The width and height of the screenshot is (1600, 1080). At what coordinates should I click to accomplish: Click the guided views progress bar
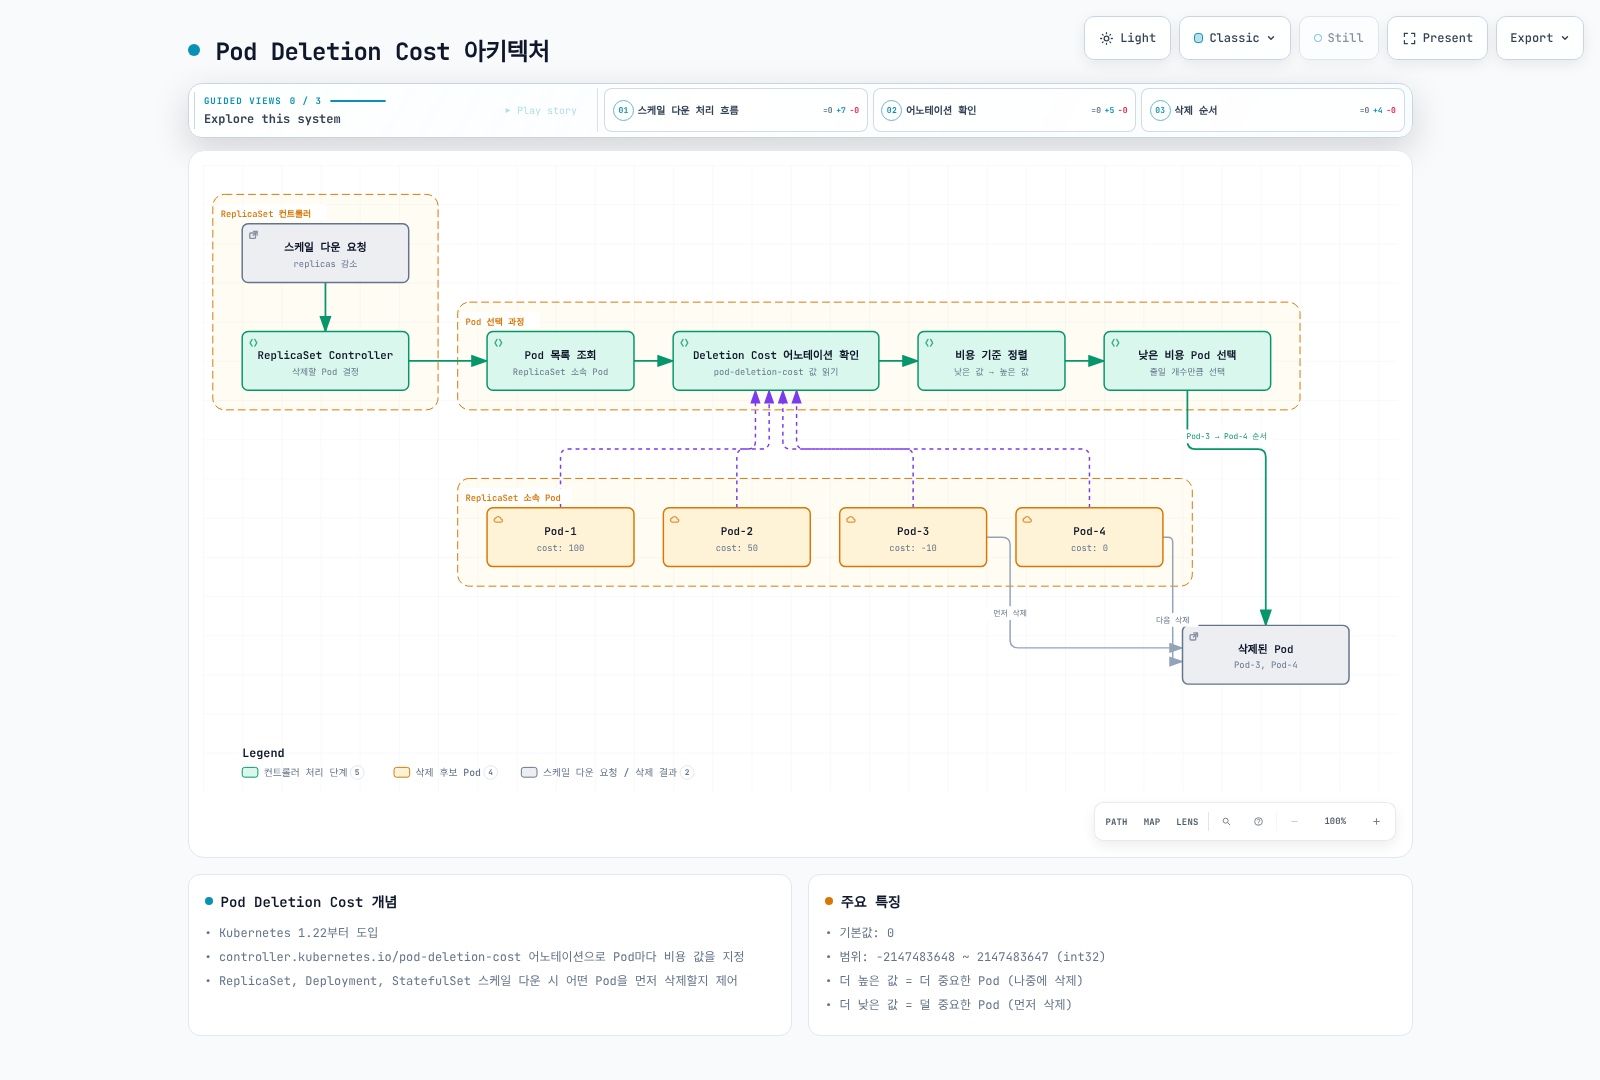(358, 101)
